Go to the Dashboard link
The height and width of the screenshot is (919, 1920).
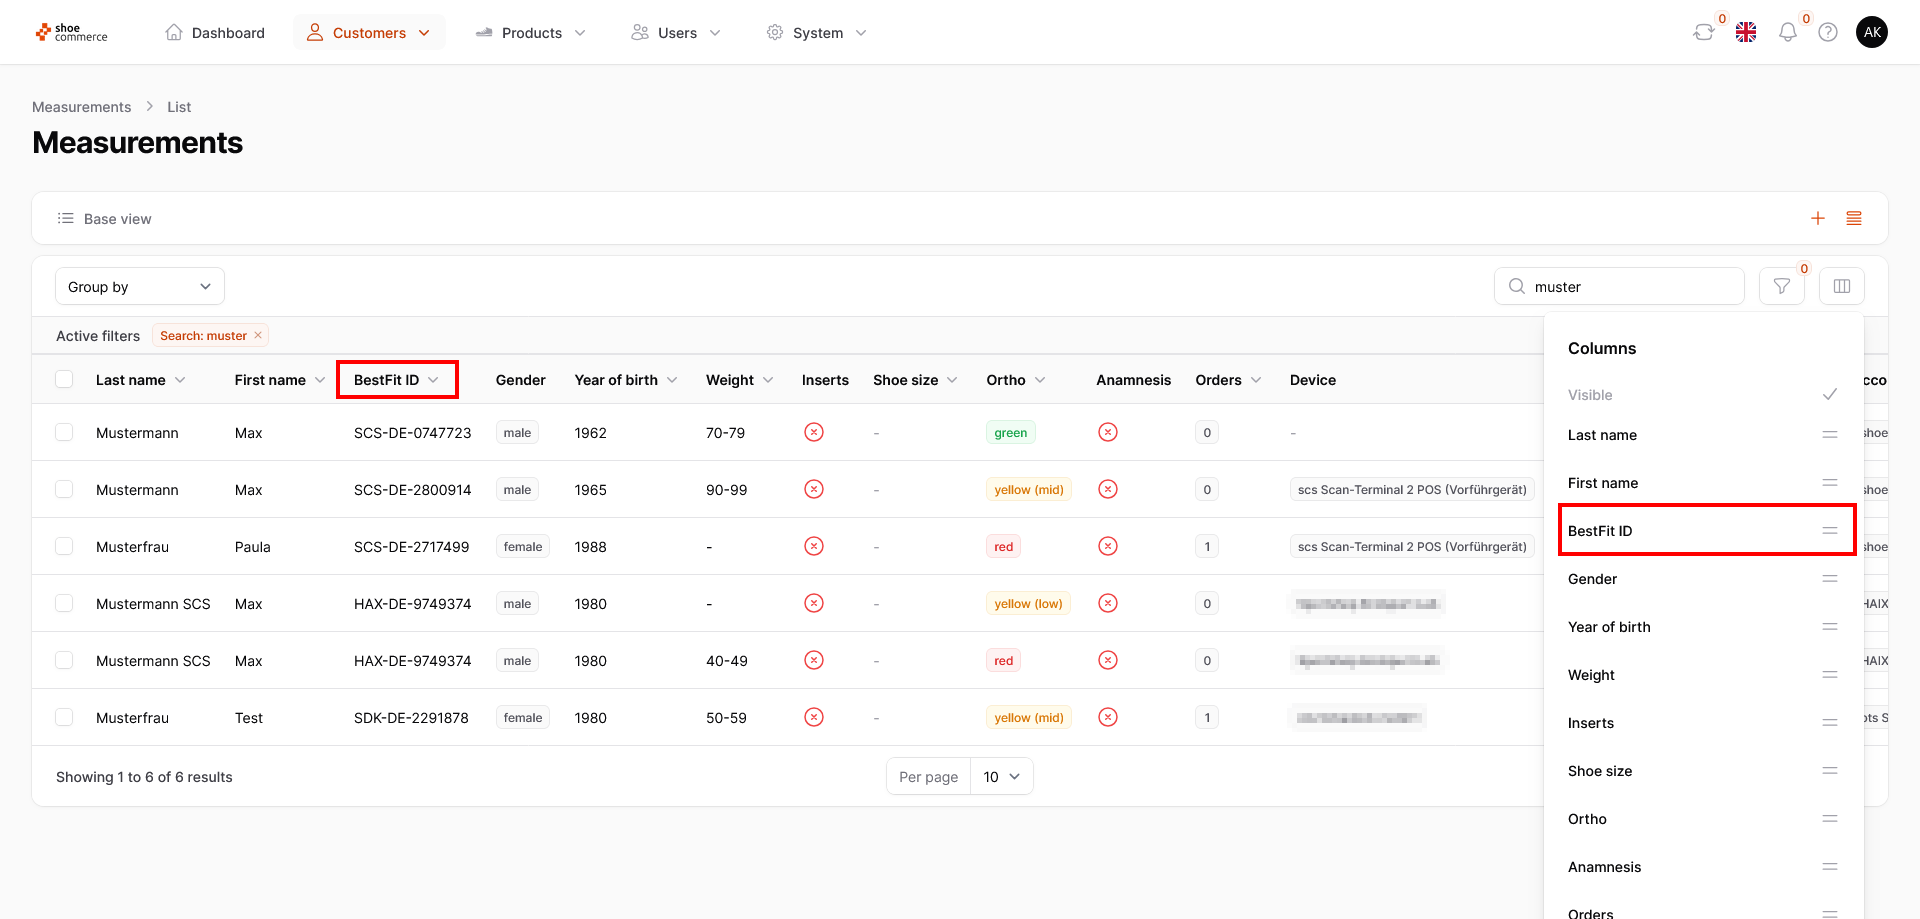pos(215,33)
